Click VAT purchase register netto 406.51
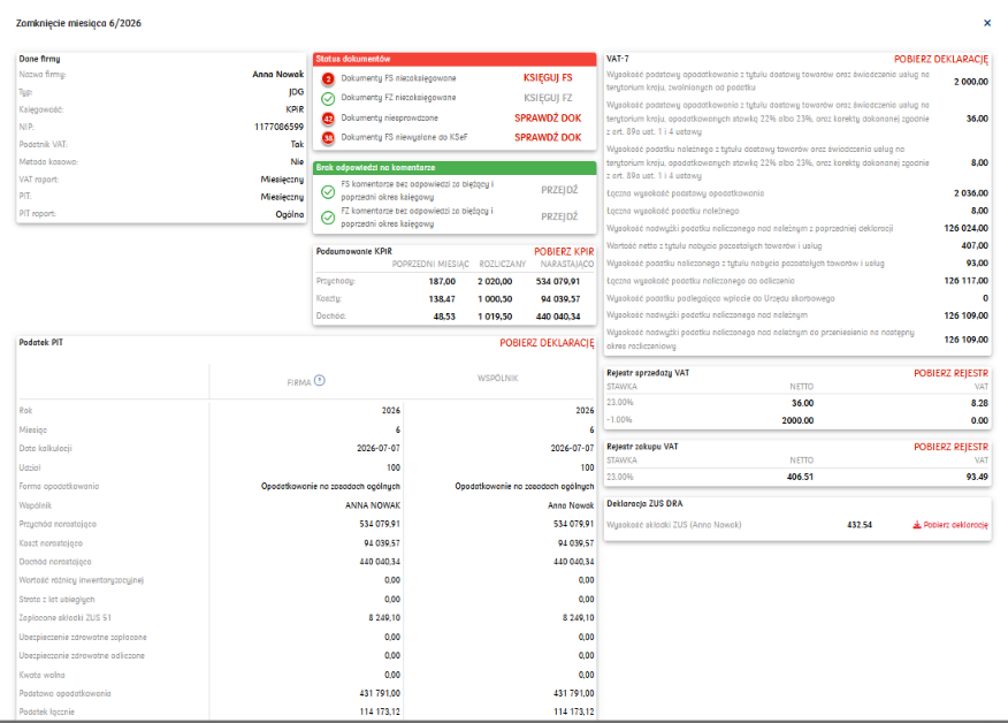 (800, 478)
